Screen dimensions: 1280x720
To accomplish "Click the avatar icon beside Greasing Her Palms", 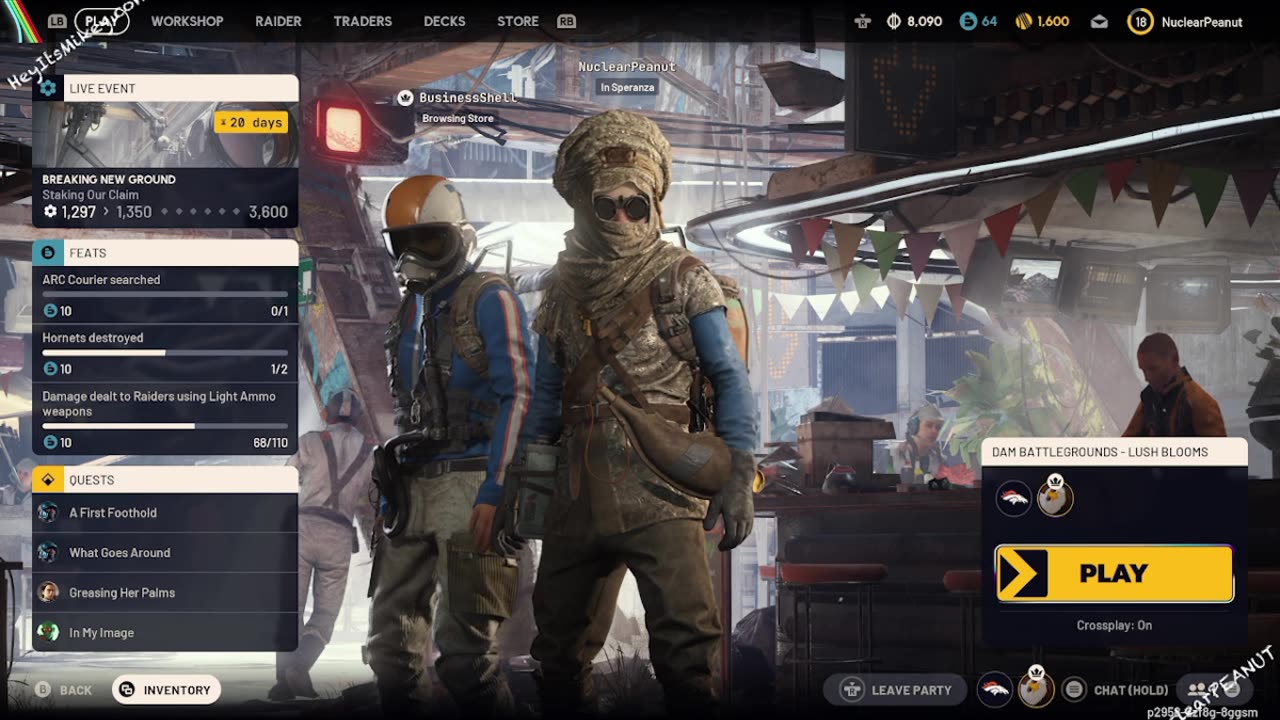I will point(48,593).
